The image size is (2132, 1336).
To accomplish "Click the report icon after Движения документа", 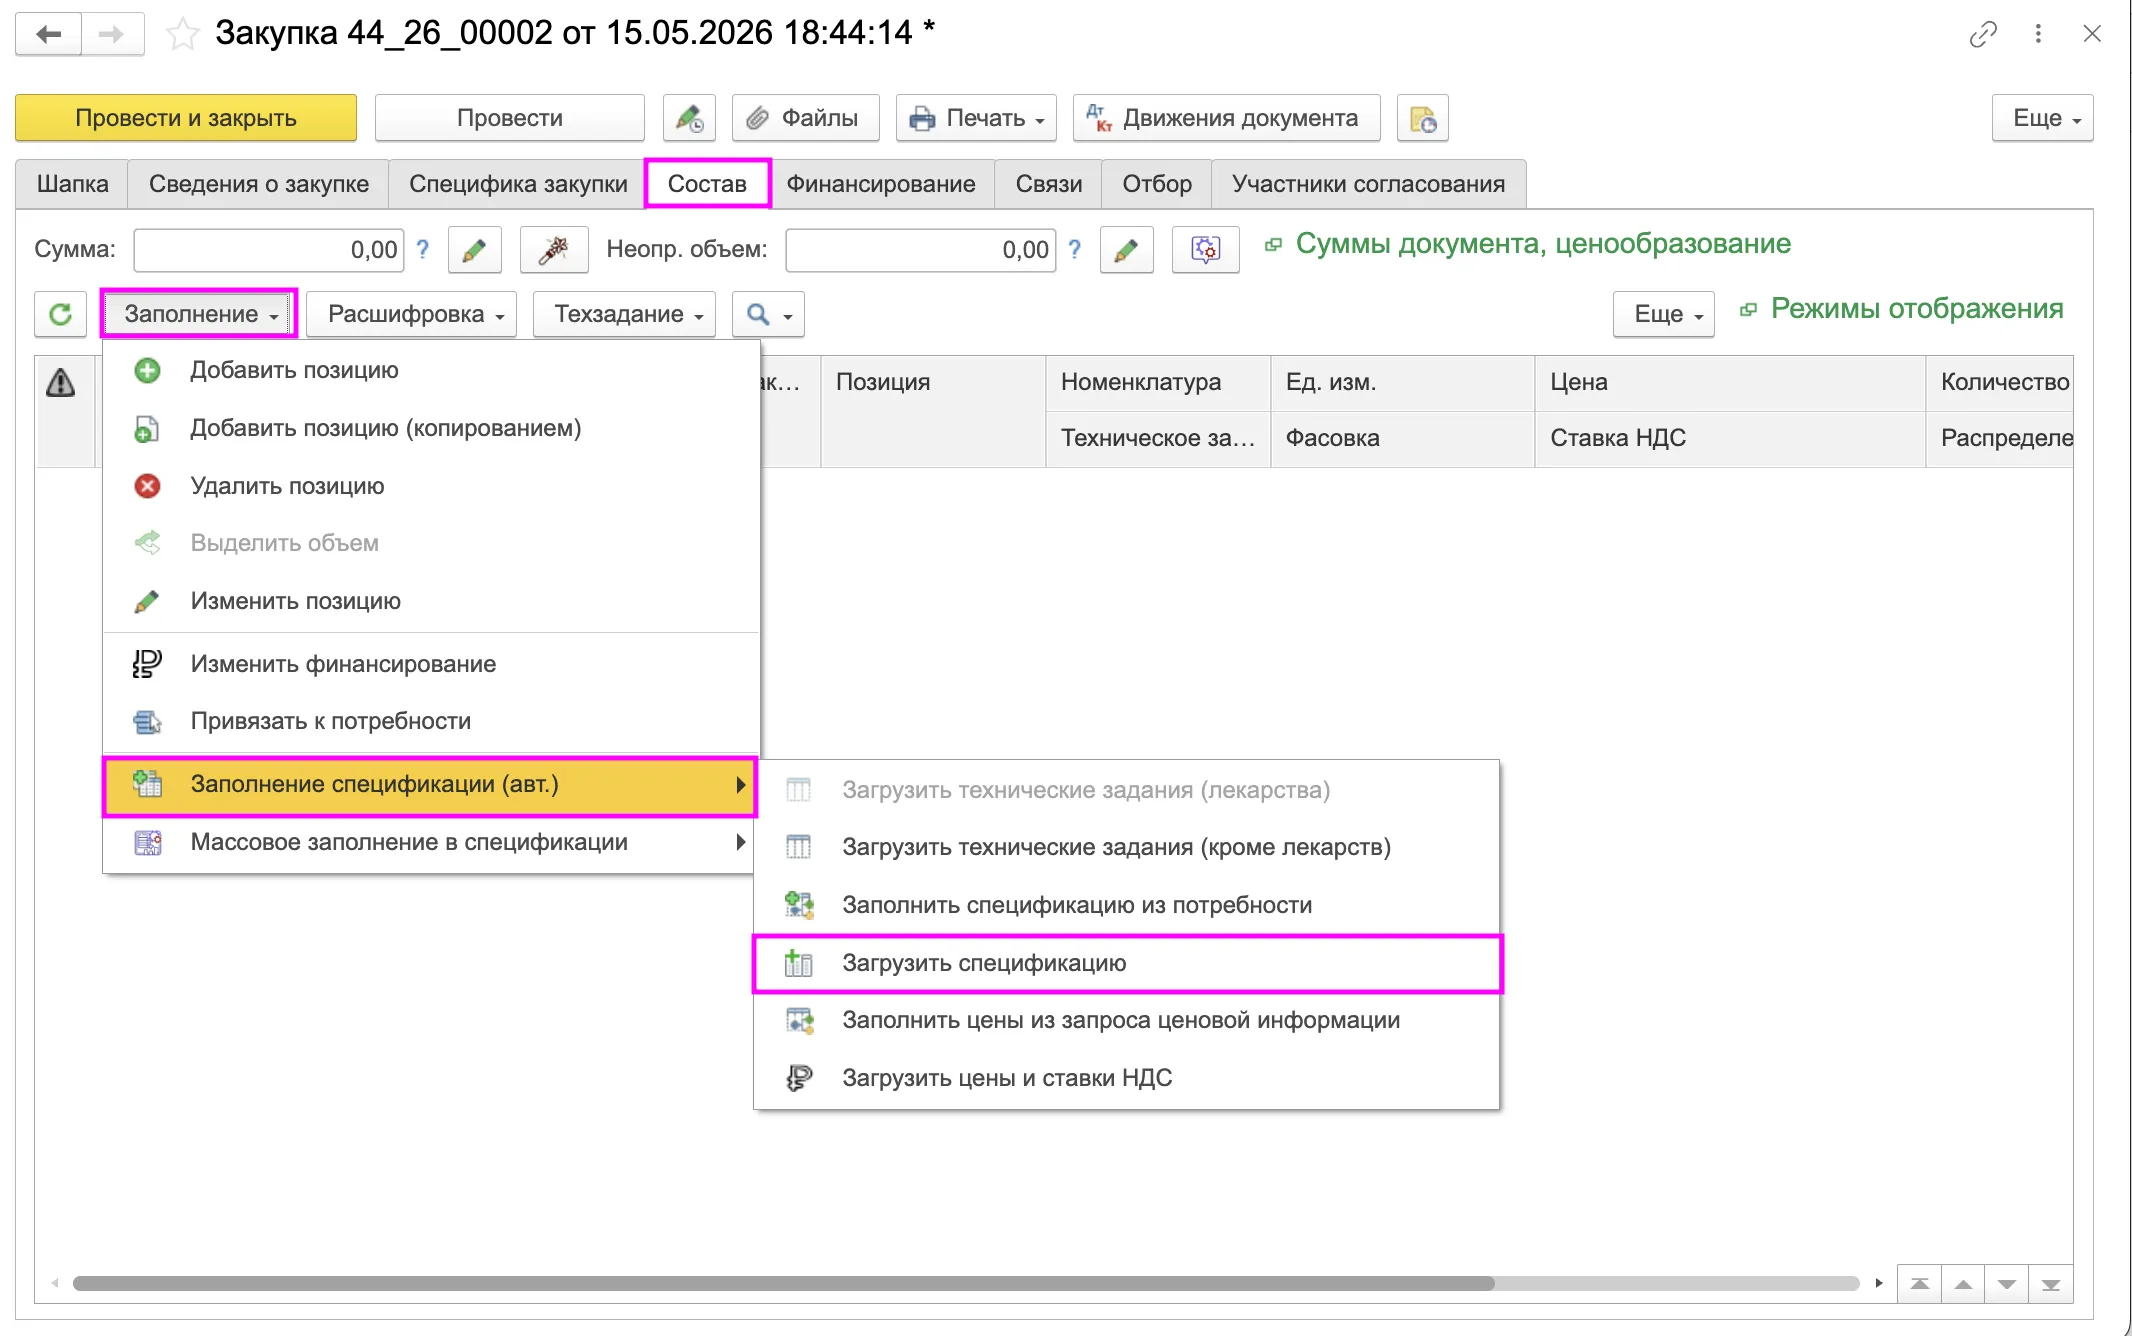I will tap(1423, 118).
